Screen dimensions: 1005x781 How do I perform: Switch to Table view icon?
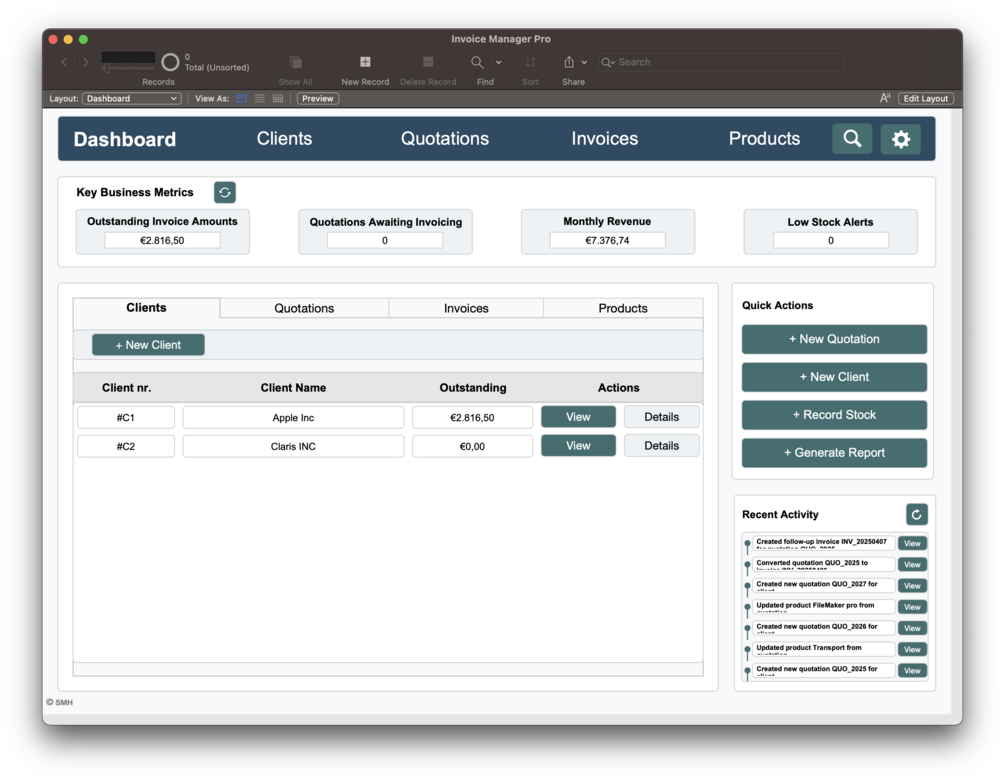pos(278,99)
